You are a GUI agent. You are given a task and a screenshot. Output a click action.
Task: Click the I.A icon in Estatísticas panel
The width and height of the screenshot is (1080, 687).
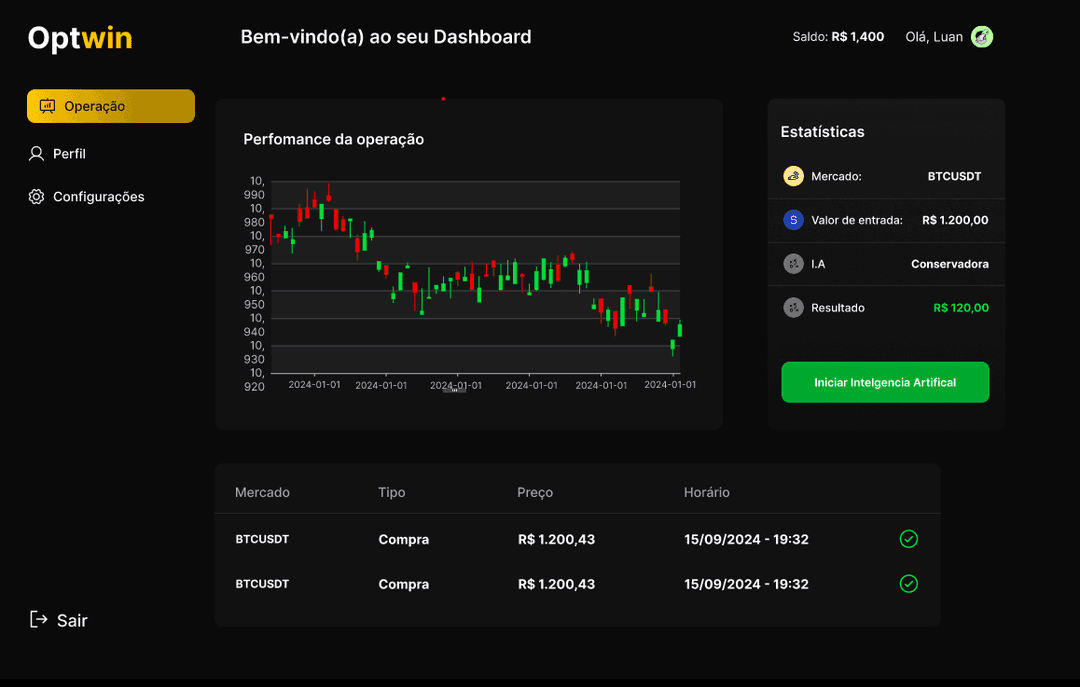point(793,264)
